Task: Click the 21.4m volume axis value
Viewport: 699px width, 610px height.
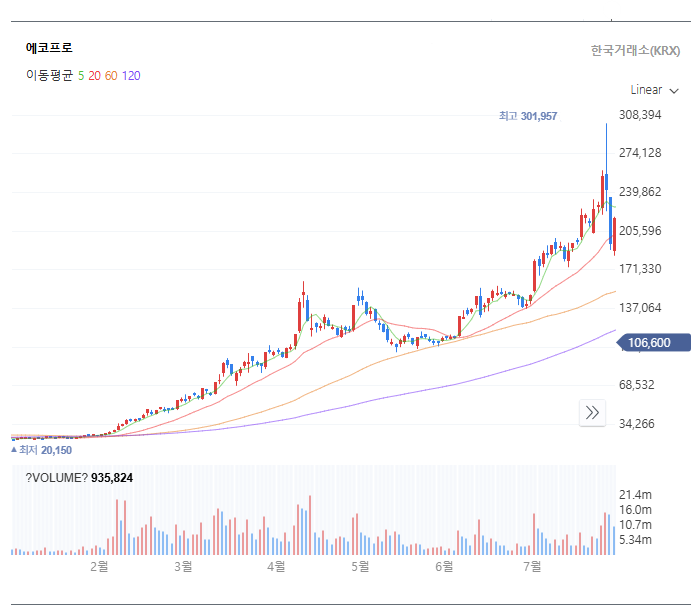Action: coord(635,495)
